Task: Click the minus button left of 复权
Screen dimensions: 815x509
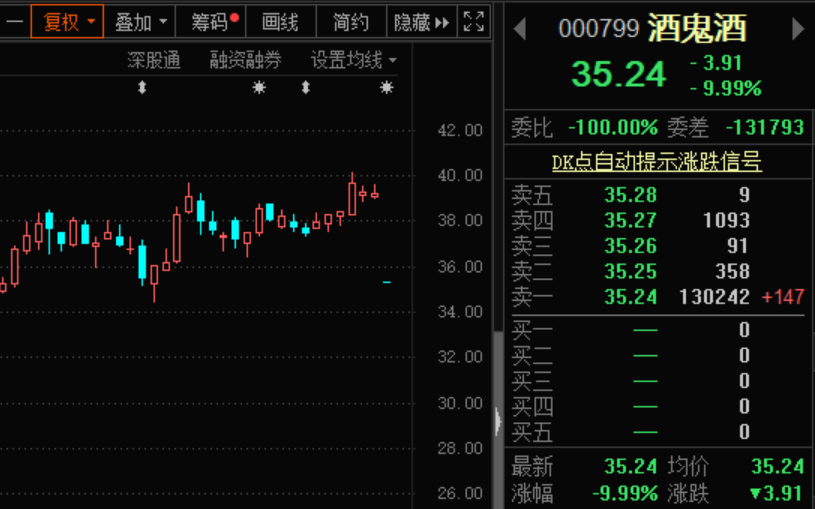Action: coord(15,21)
